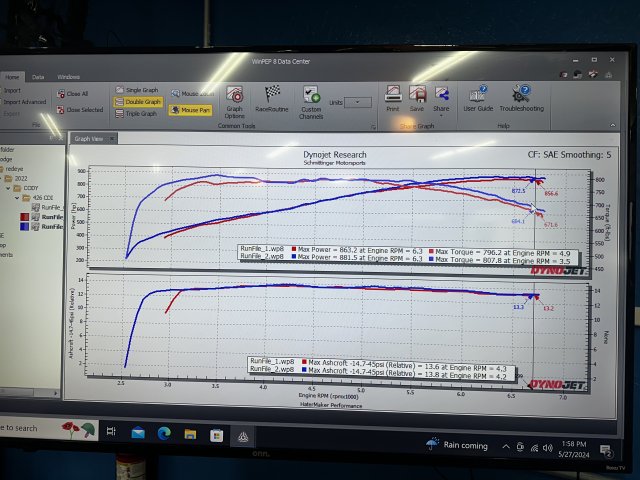Switch to Triple Graph layout

(x=136, y=113)
